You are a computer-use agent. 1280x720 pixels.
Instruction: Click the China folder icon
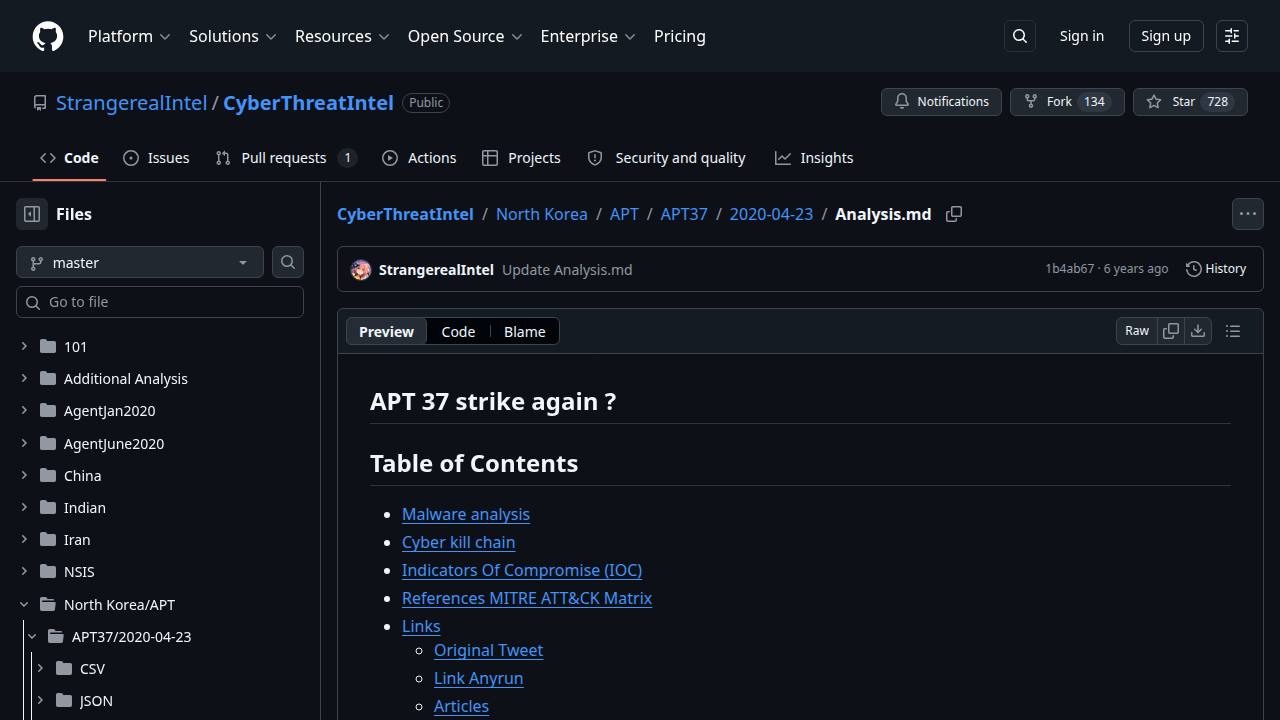tap(48, 475)
